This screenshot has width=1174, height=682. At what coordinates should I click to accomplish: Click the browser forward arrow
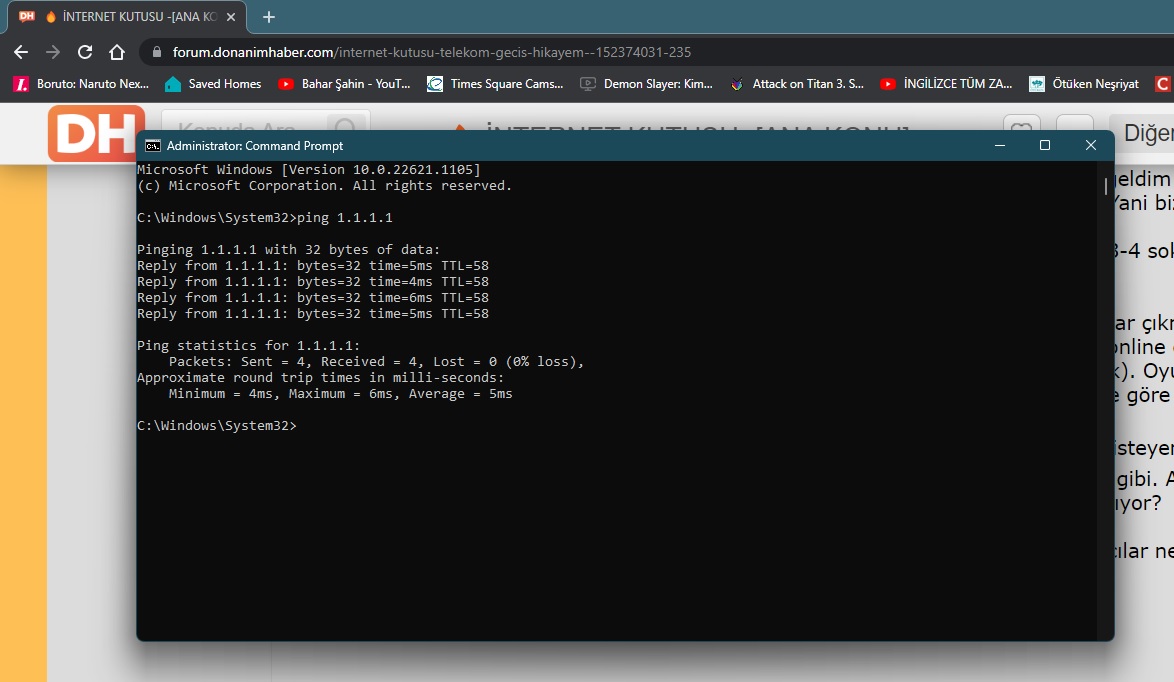pos(52,52)
